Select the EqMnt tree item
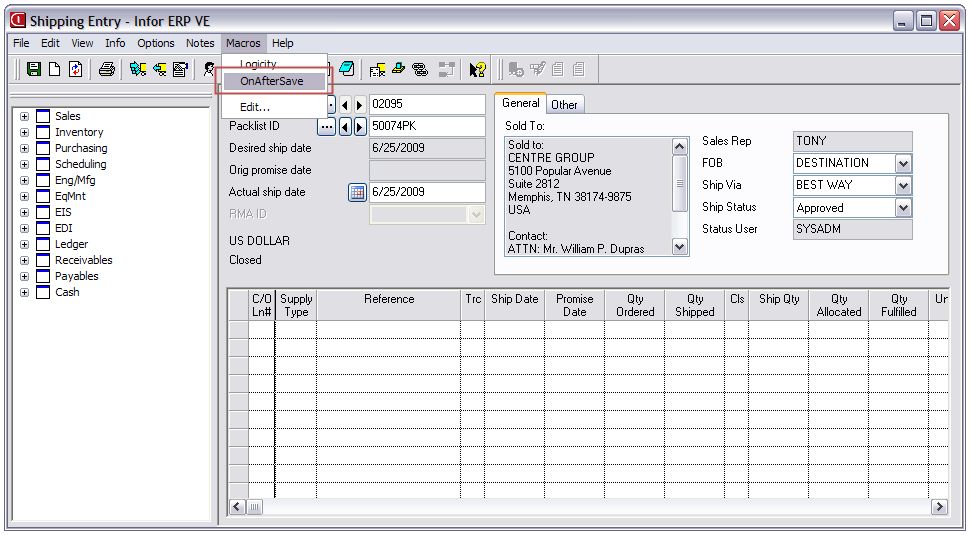Screen dimensions: 972x535 coord(70,196)
